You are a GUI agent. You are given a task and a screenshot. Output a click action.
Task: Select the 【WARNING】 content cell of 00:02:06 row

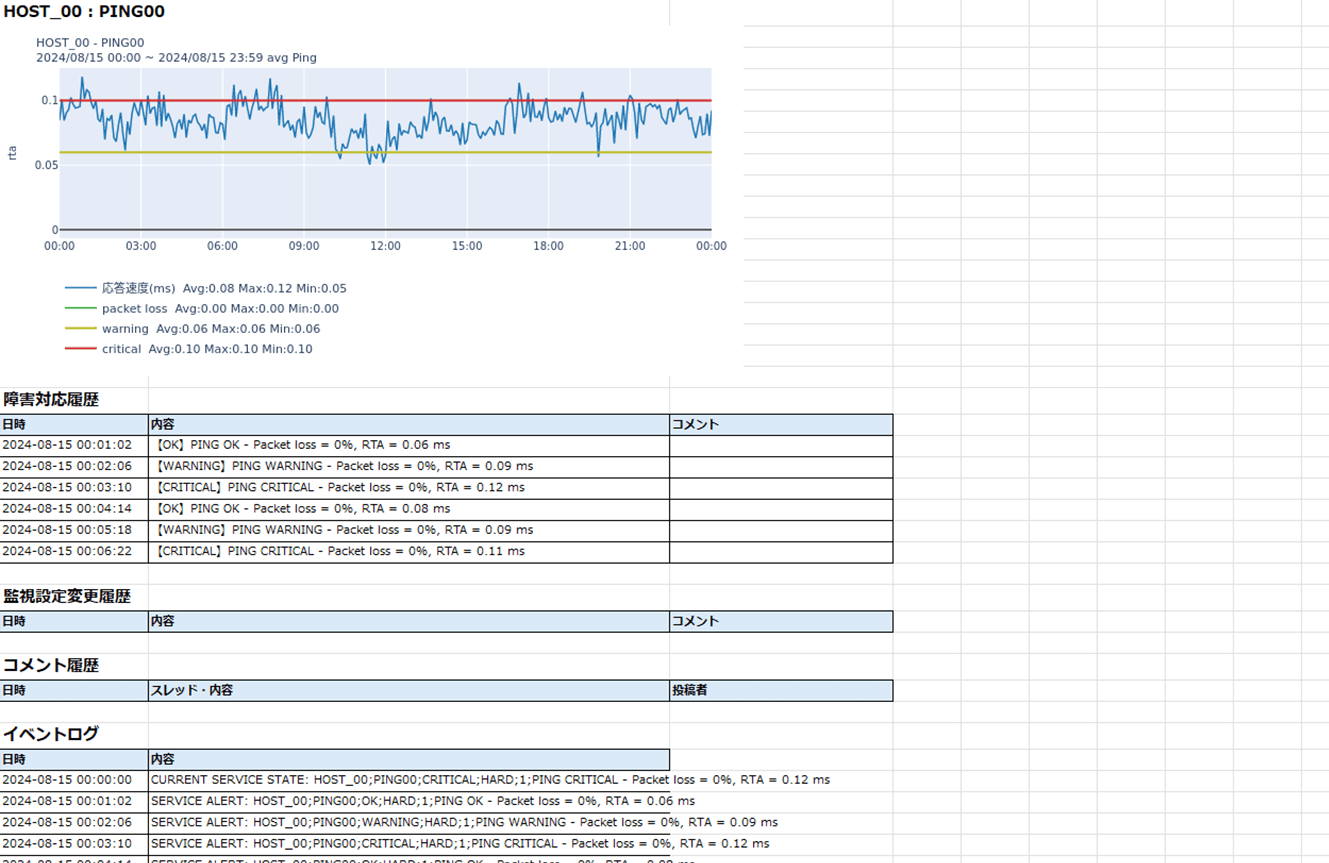click(x=409, y=467)
